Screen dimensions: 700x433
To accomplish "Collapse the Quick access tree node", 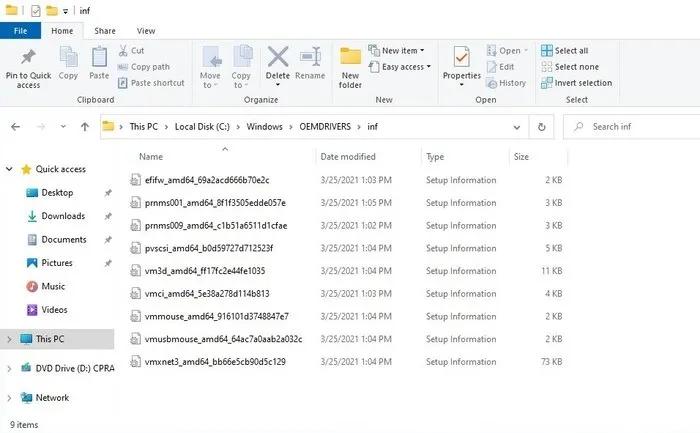I will [9, 169].
